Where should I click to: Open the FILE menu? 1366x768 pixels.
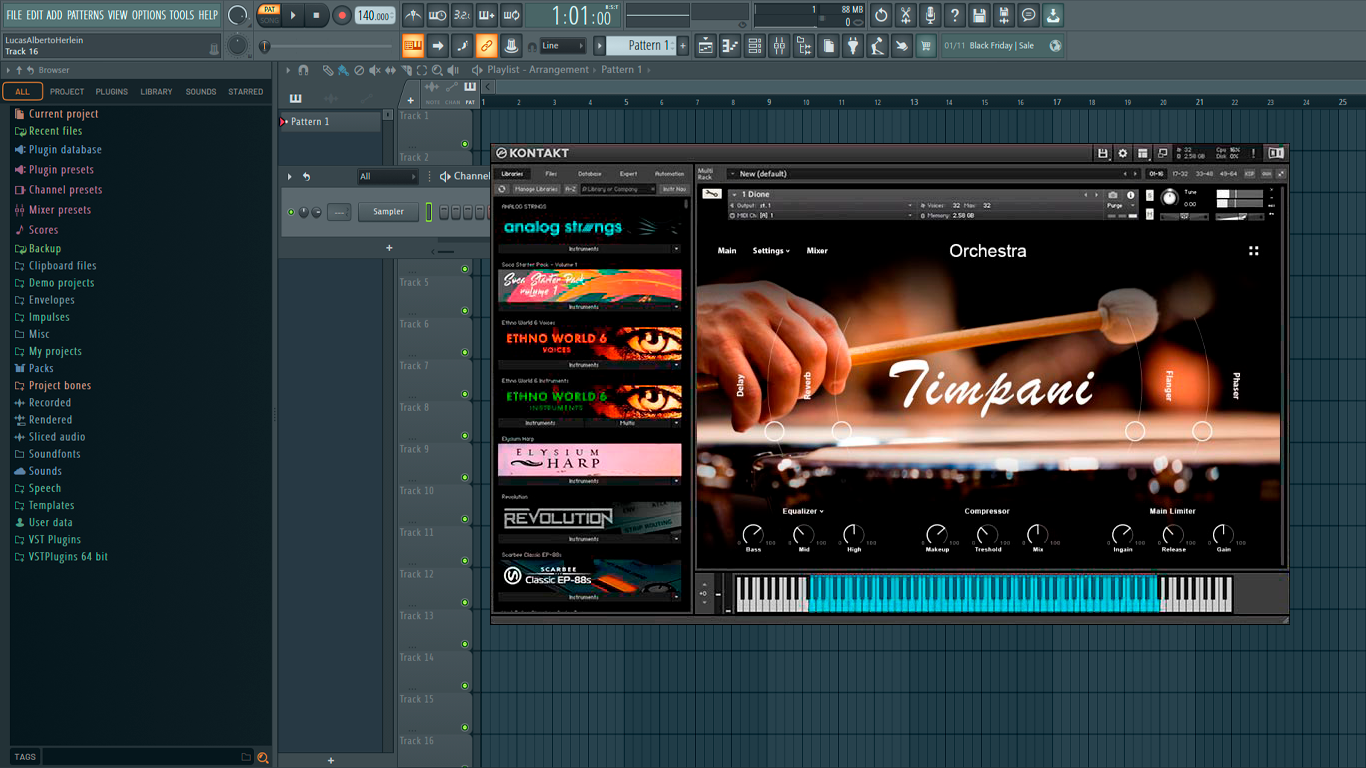pos(14,15)
